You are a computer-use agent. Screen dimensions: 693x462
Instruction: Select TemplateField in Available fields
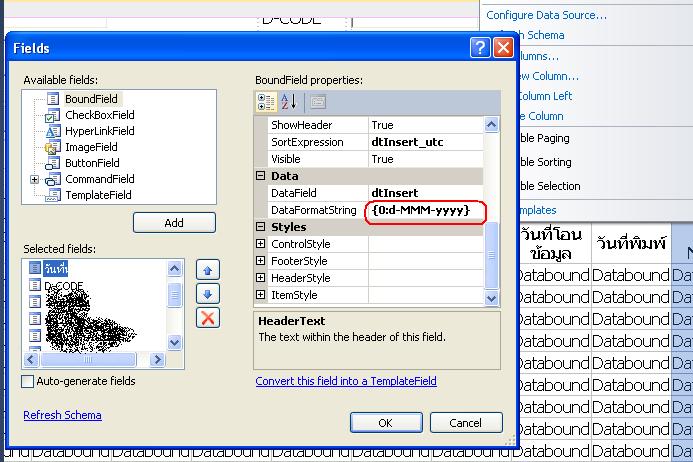(98, 195)
